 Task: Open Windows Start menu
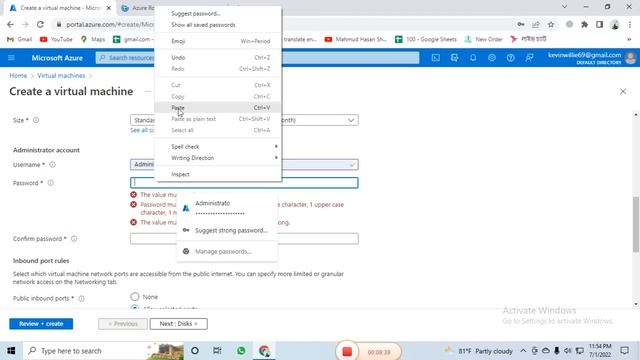pyautogui.click(x=11, y=351)
